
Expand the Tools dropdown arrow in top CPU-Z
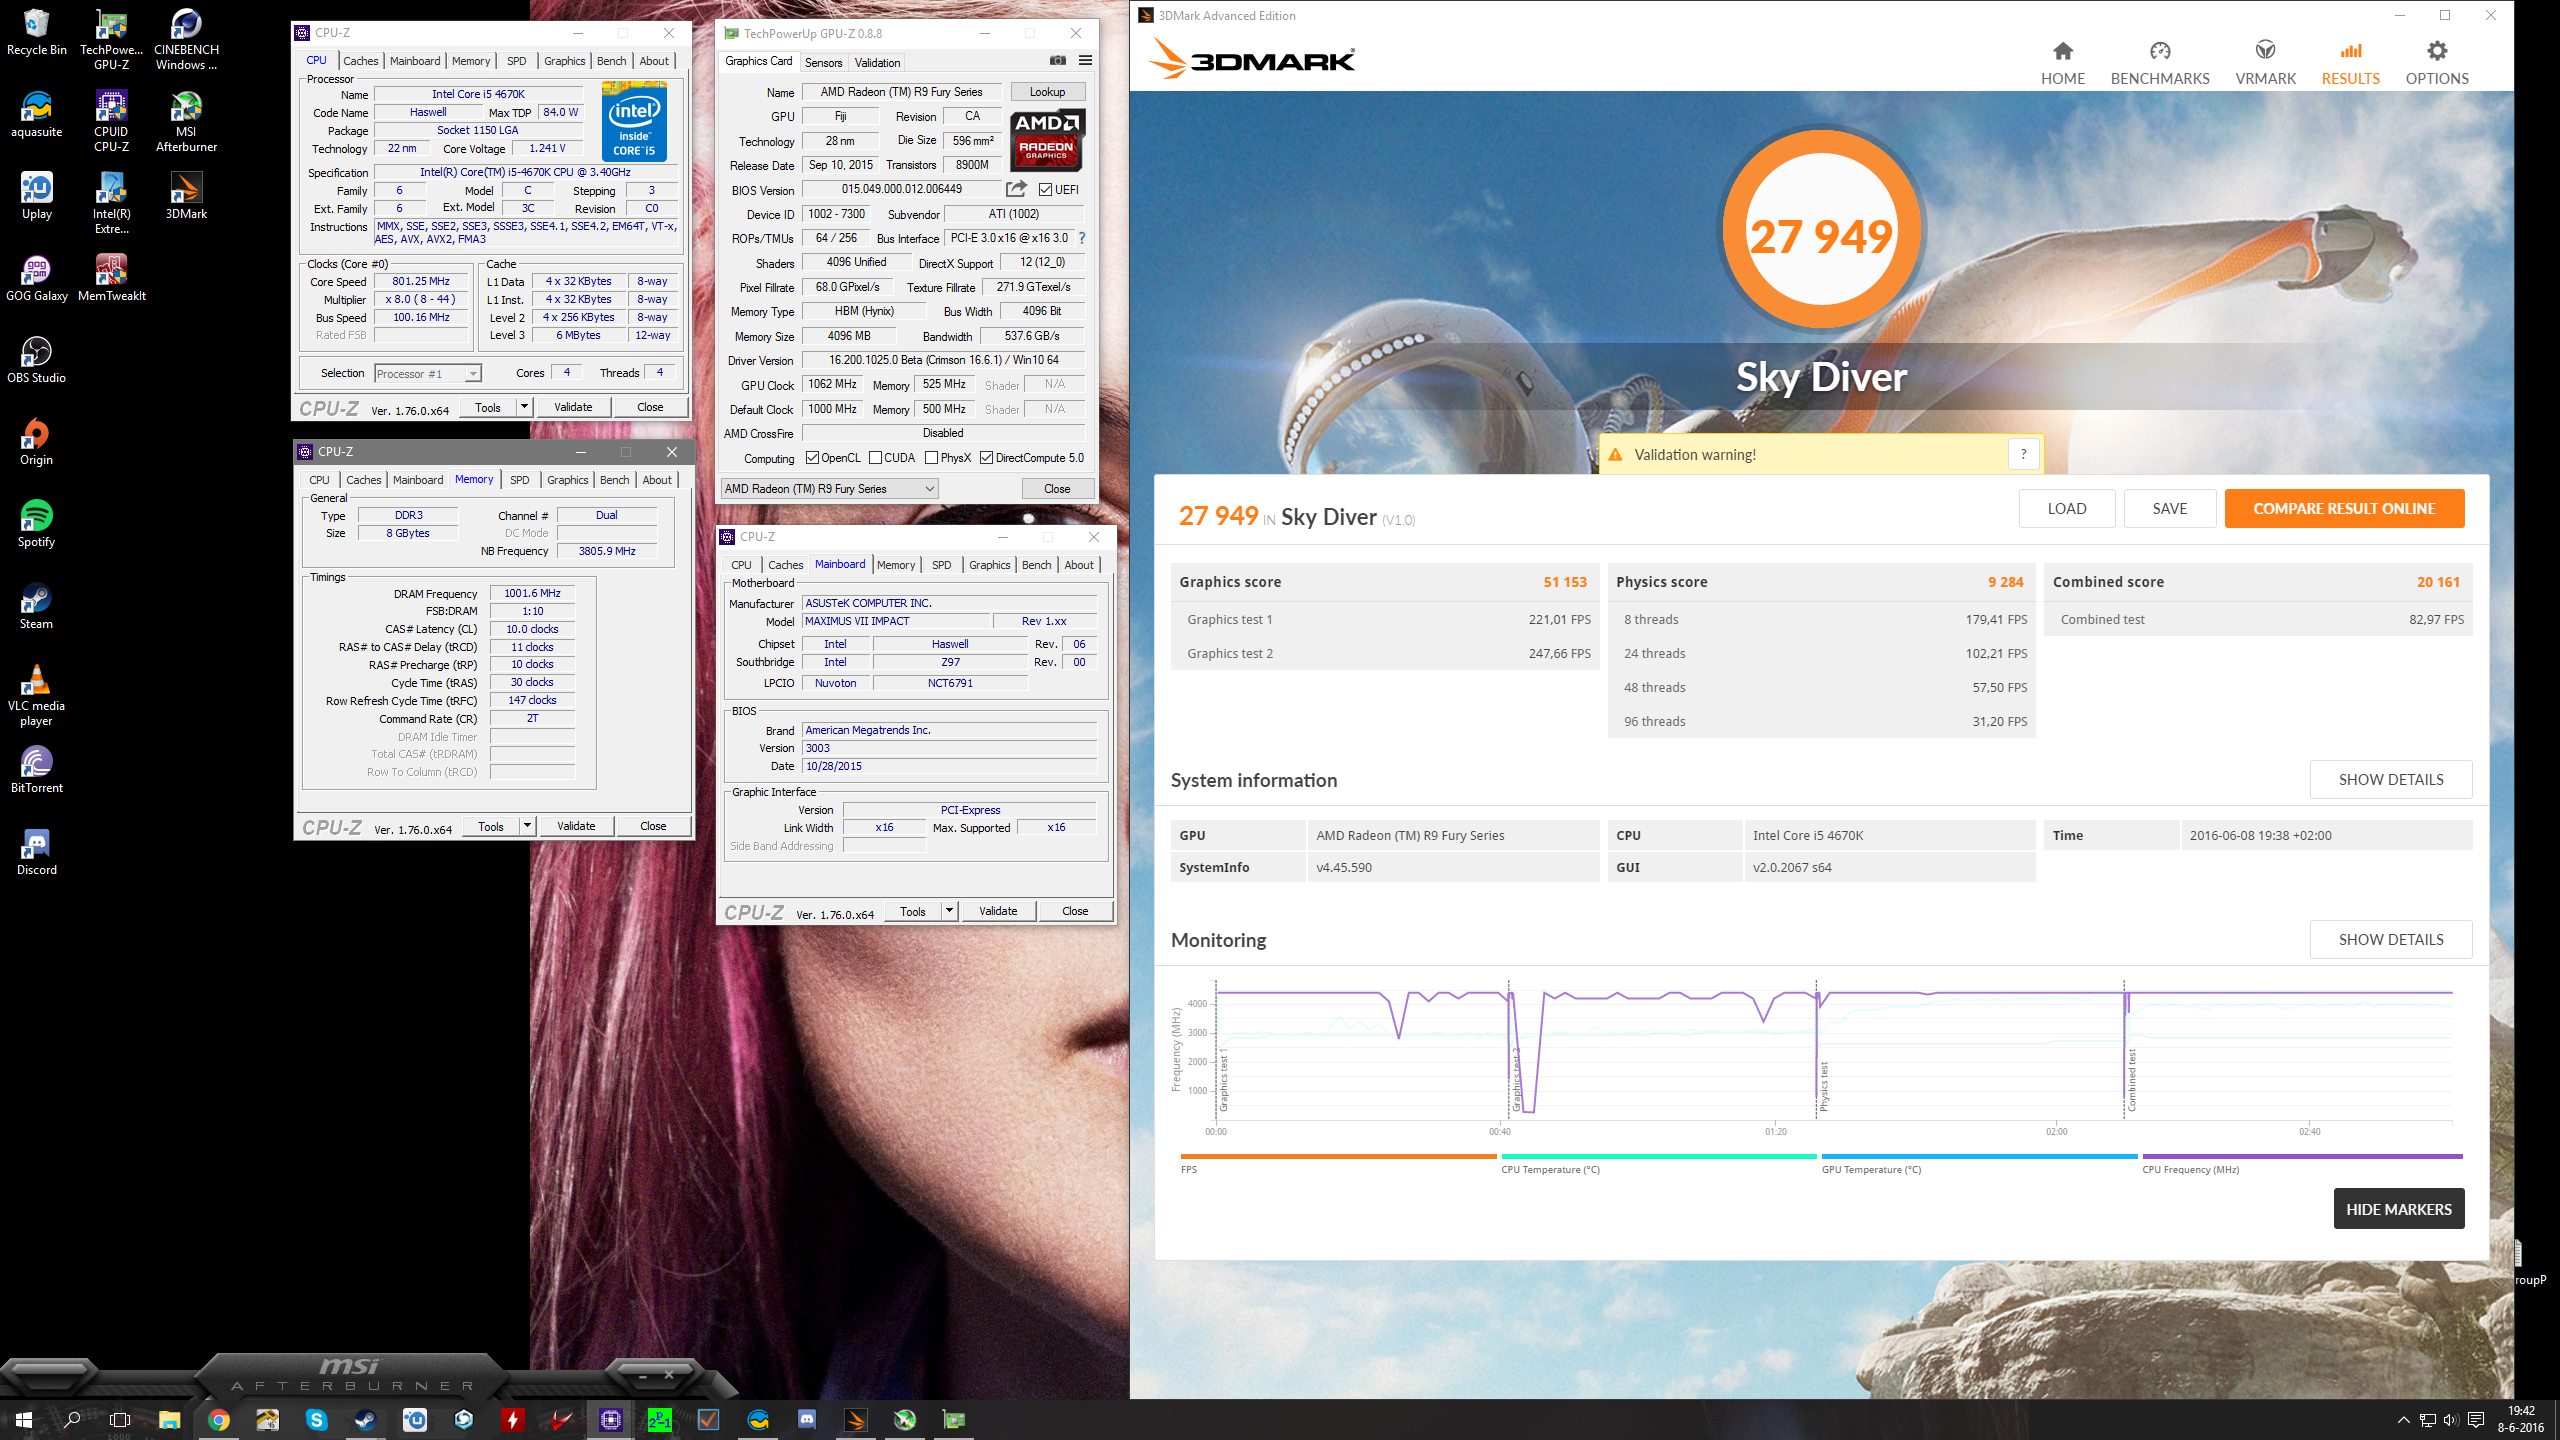click(x=523, y=407)
